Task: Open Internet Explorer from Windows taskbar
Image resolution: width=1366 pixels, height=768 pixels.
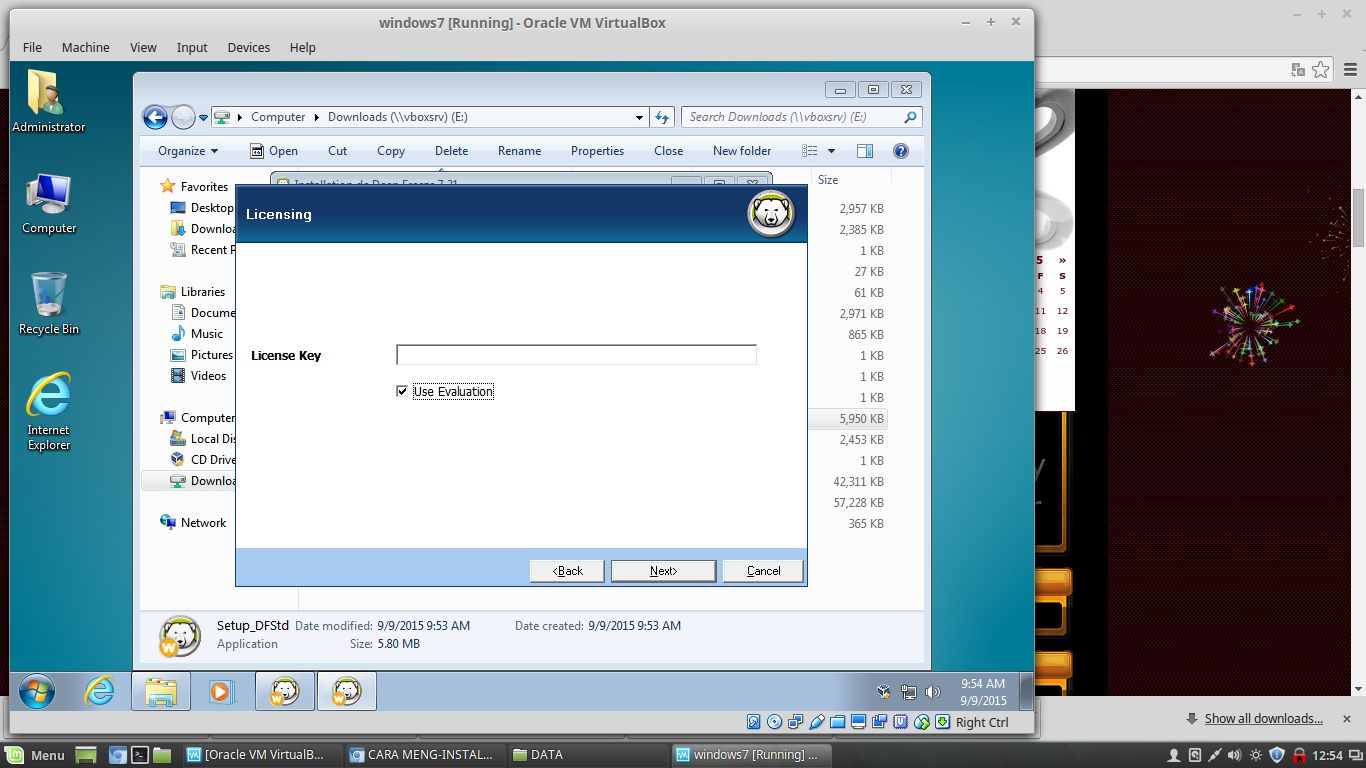Action: [x=99, y=691]
